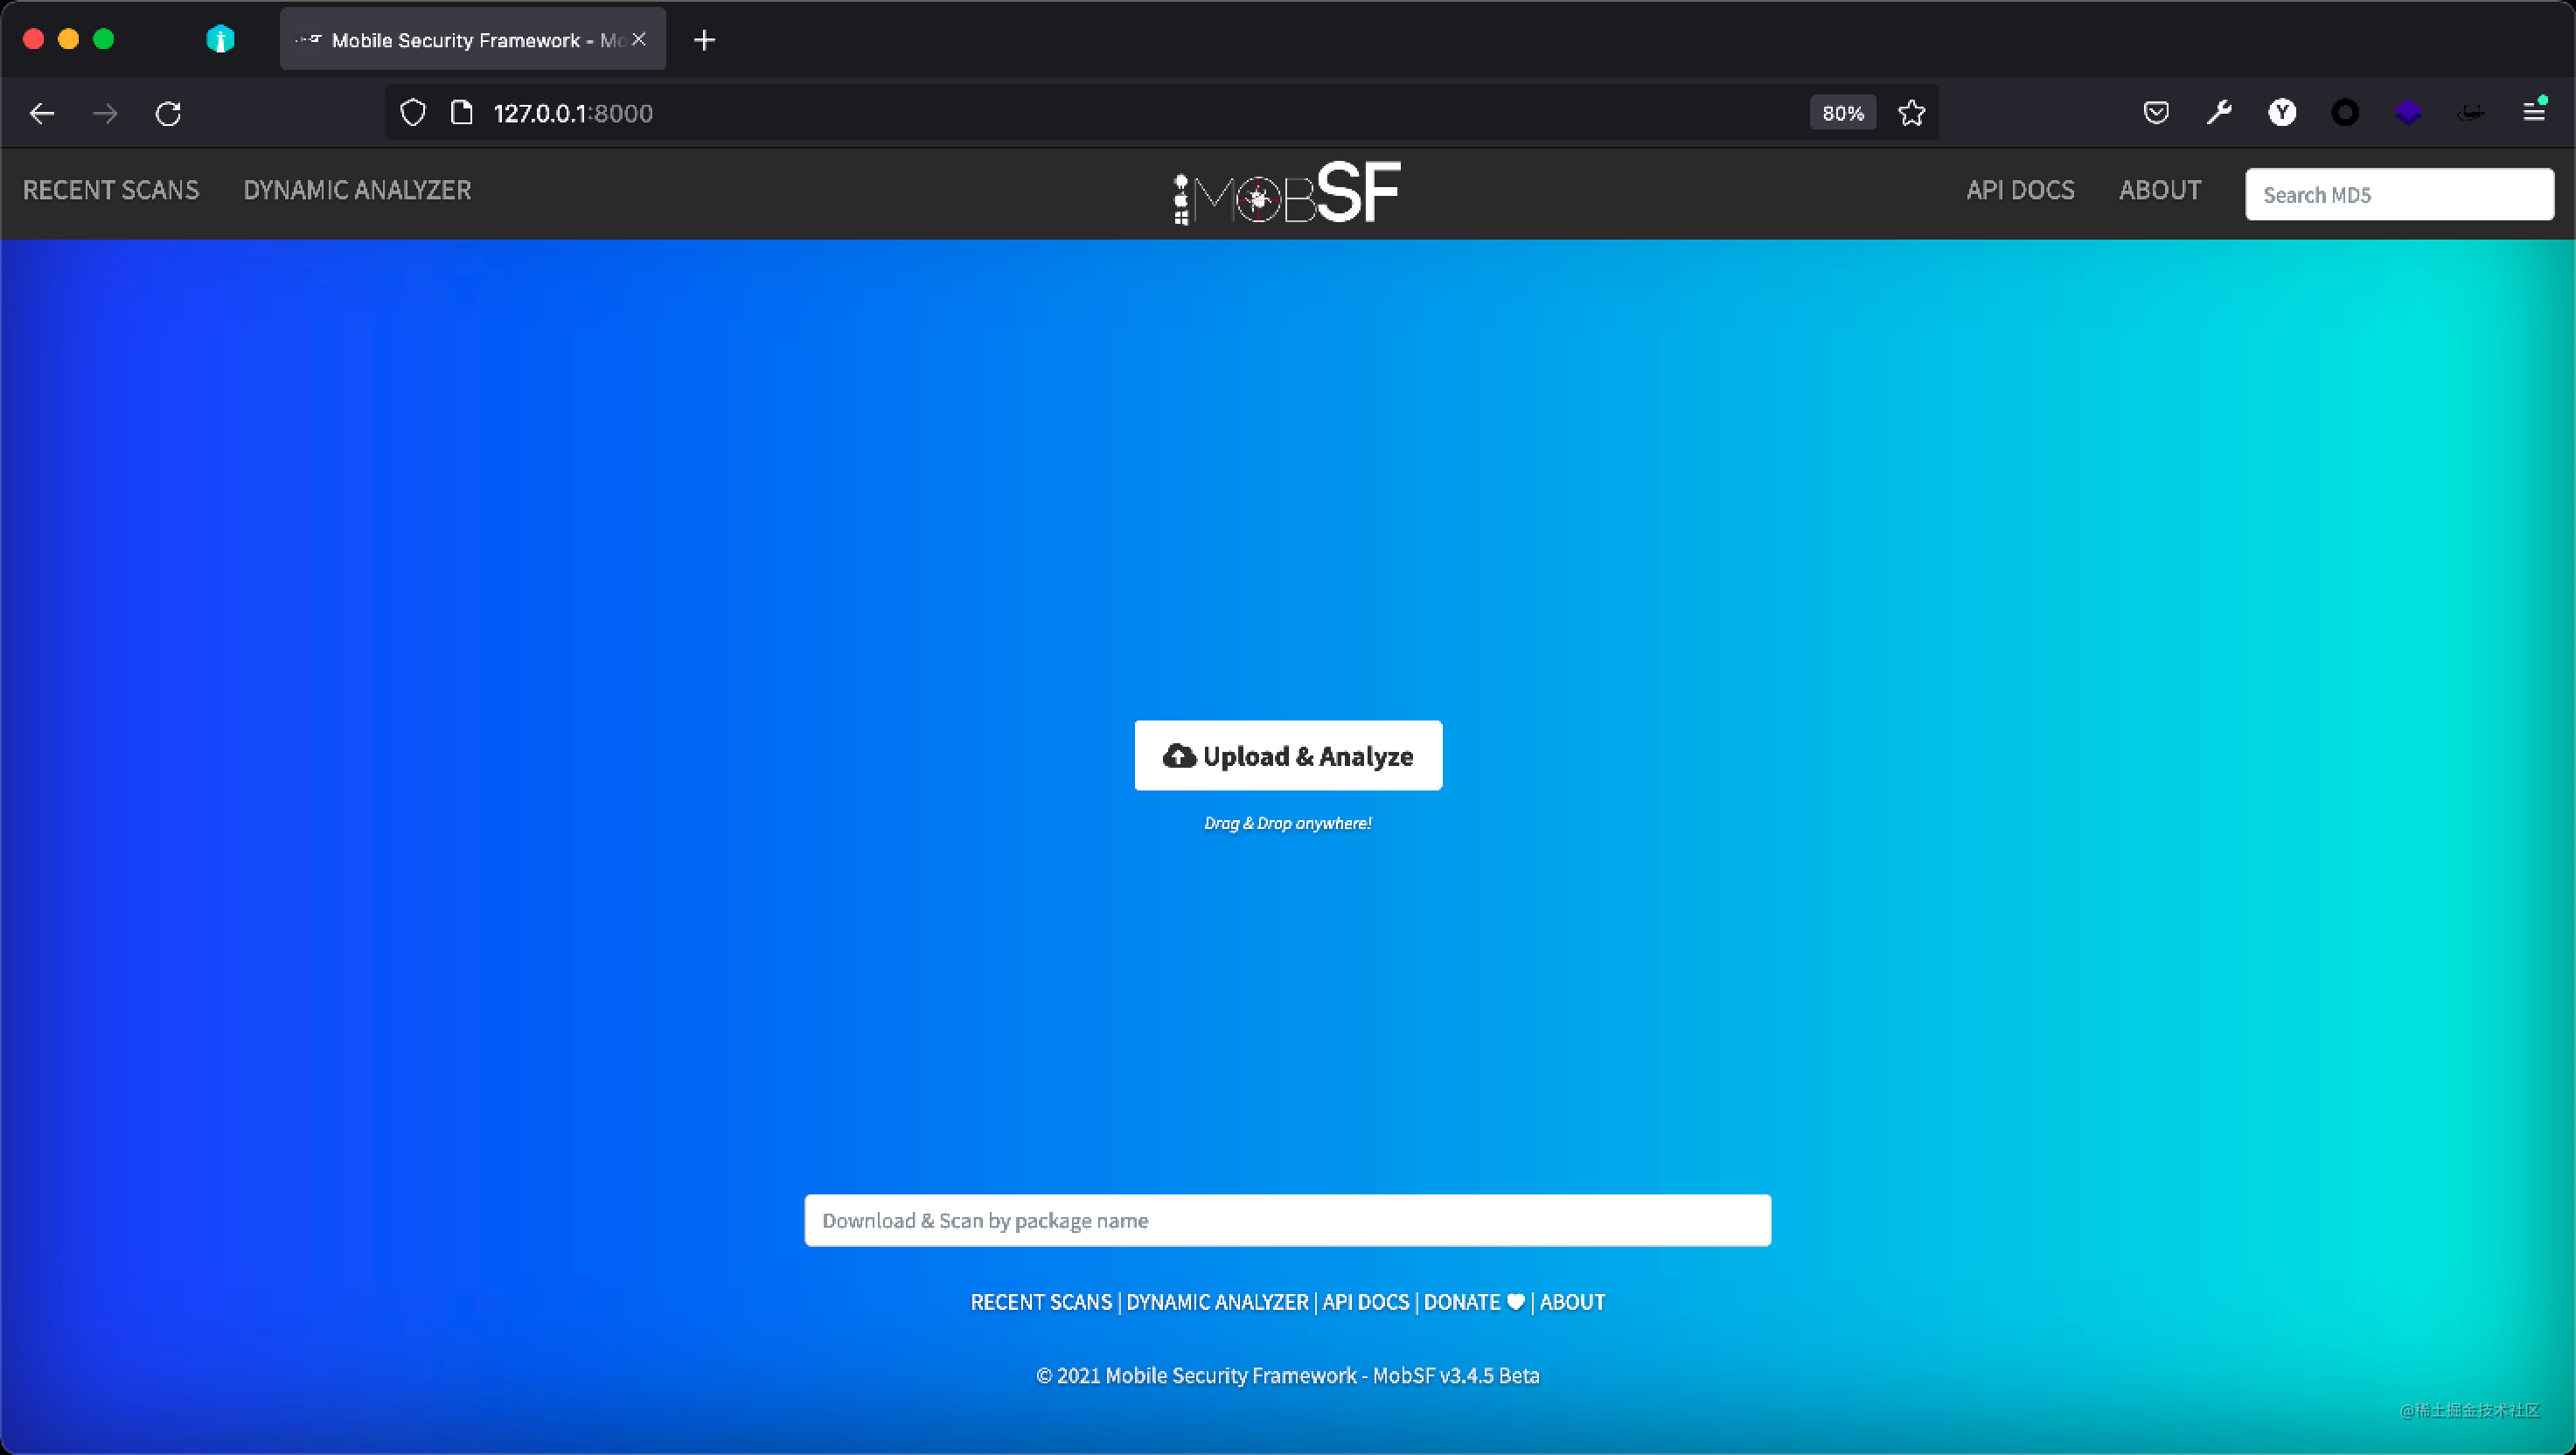
Task: Click the Search MD5 input field
Action: (2399, 193)
